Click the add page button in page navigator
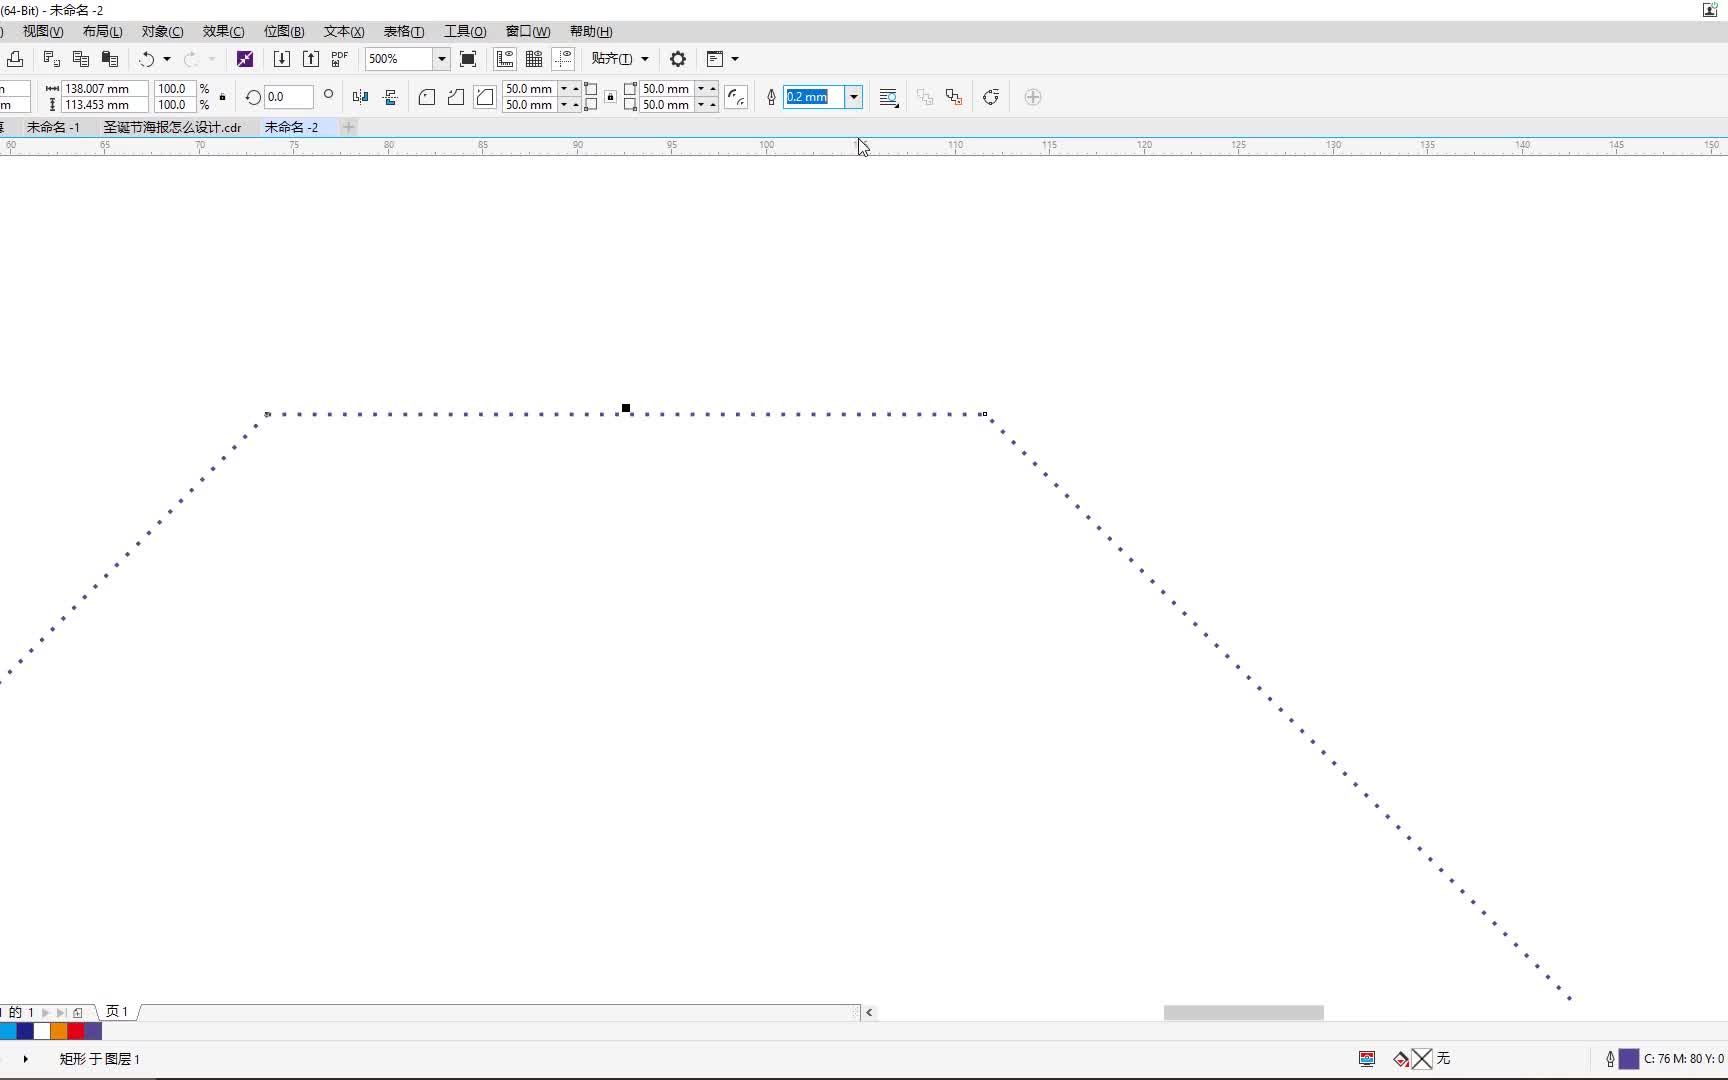 coord(78,1012)
